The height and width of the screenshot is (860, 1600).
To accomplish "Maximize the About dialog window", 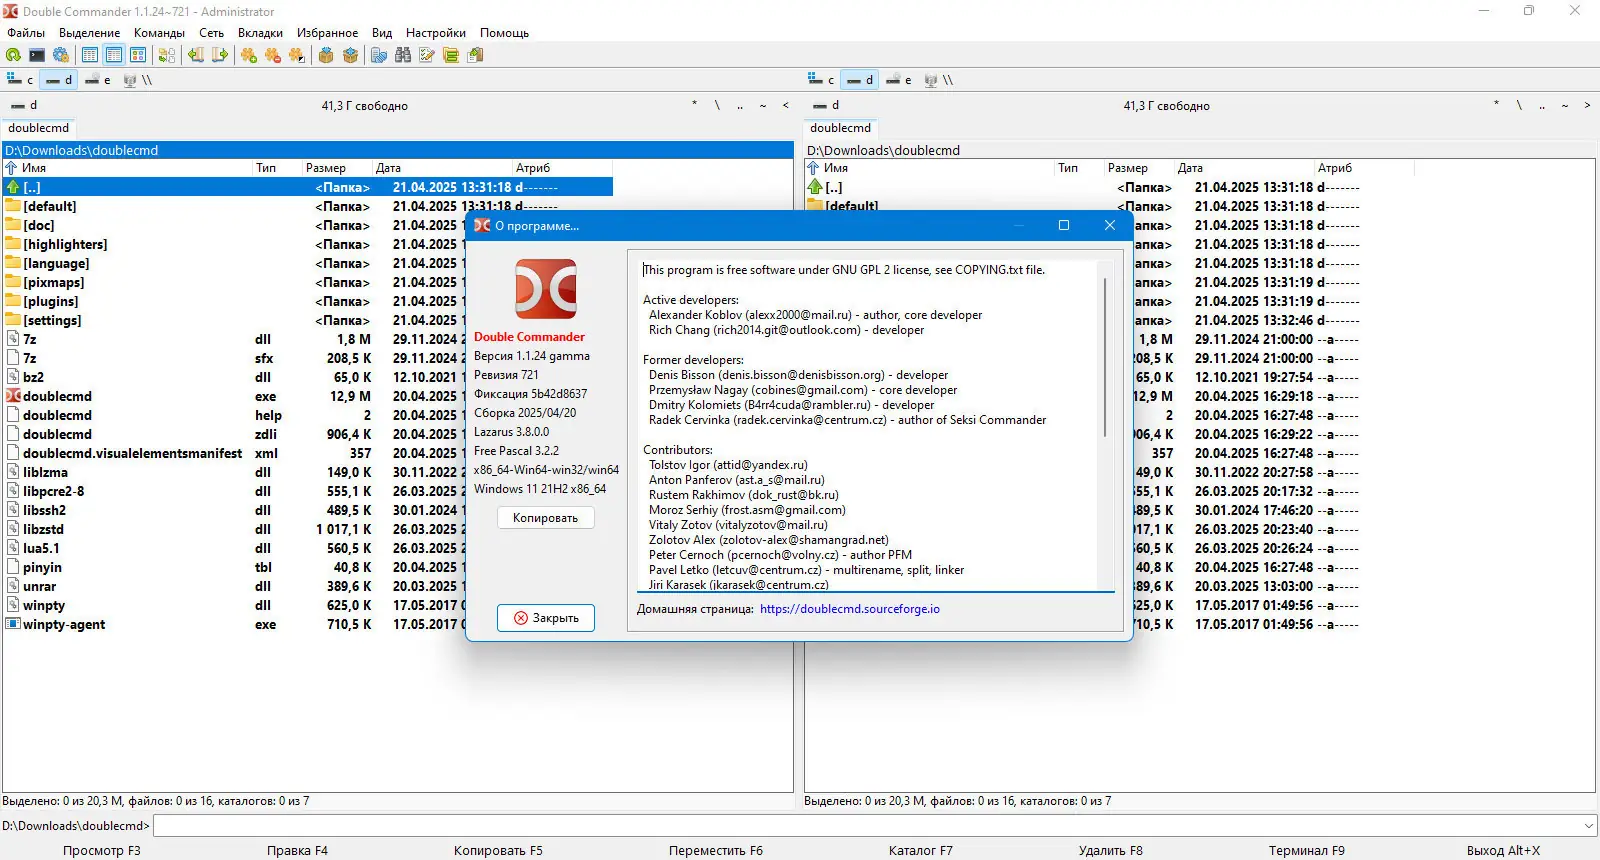I will pos(1064,225).
